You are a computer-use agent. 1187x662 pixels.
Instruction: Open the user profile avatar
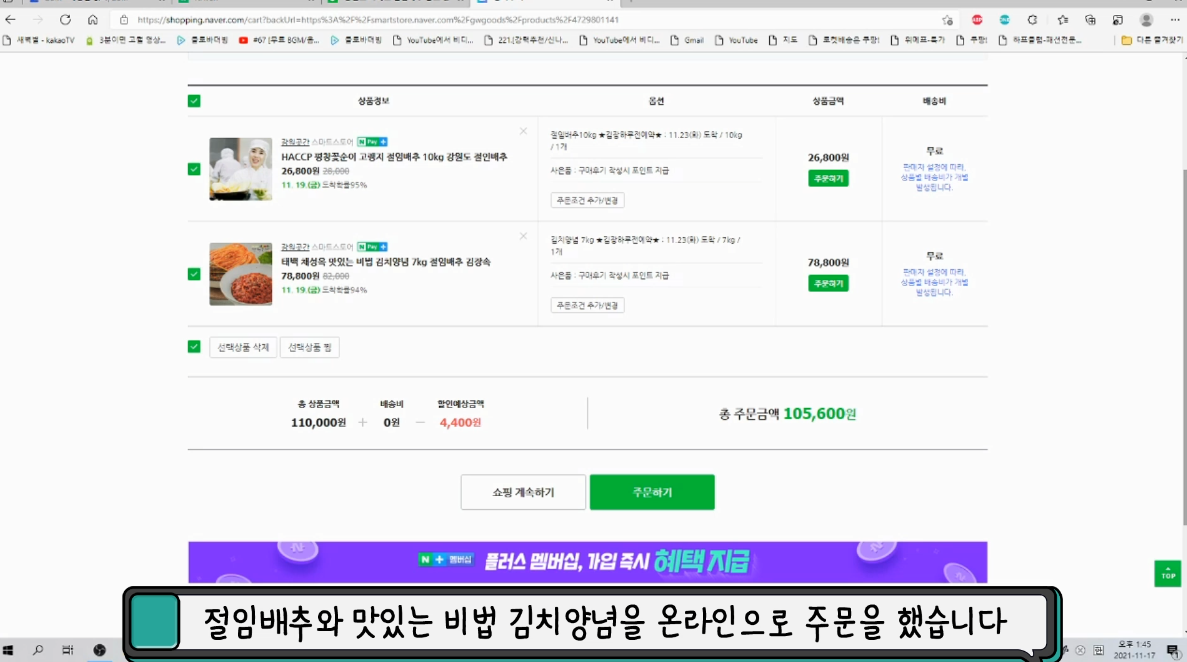[x=1146, y=20]
